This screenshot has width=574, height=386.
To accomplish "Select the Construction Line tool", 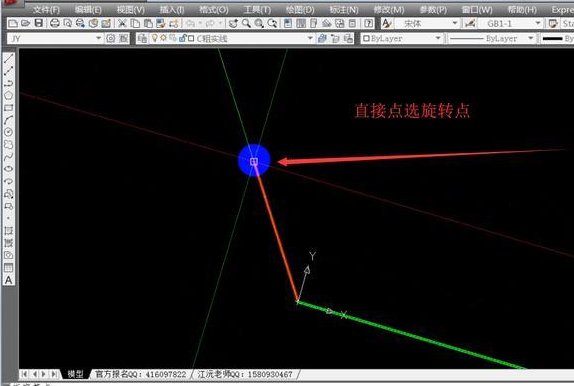I will 8,71.
